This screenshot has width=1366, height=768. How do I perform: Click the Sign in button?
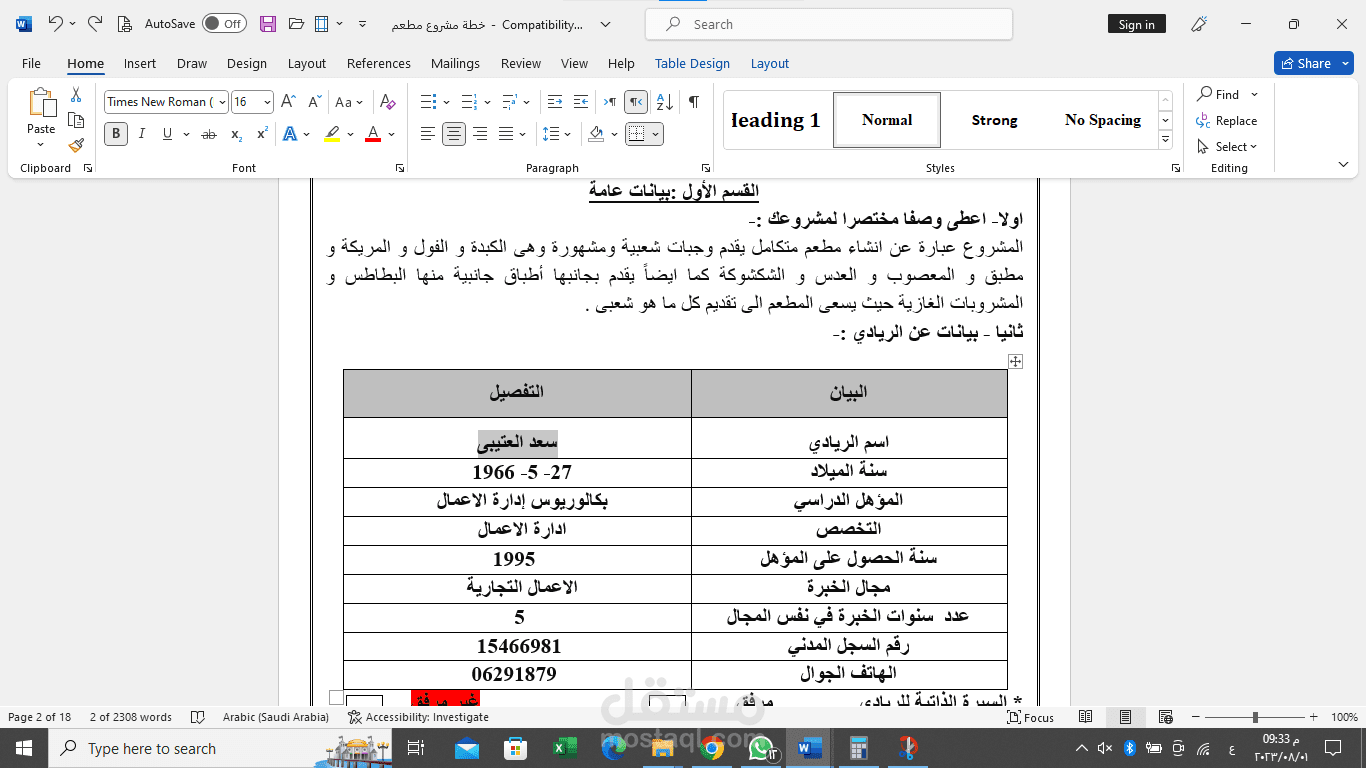click(x=1136, y=24)
